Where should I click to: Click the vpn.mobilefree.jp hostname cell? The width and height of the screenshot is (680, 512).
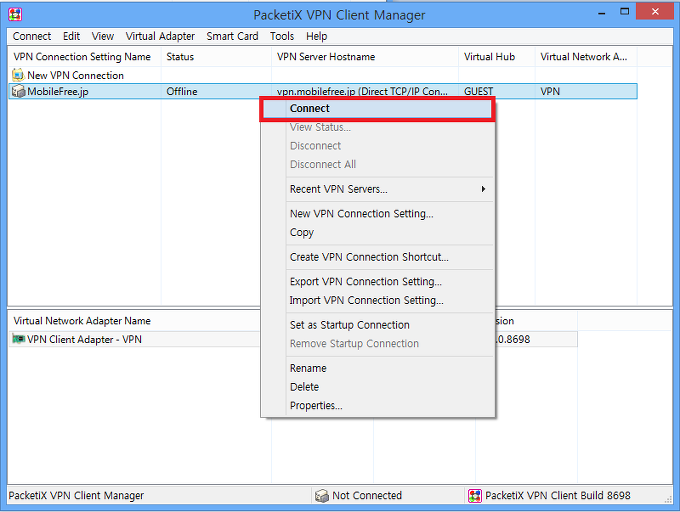[x=362, y=91]
